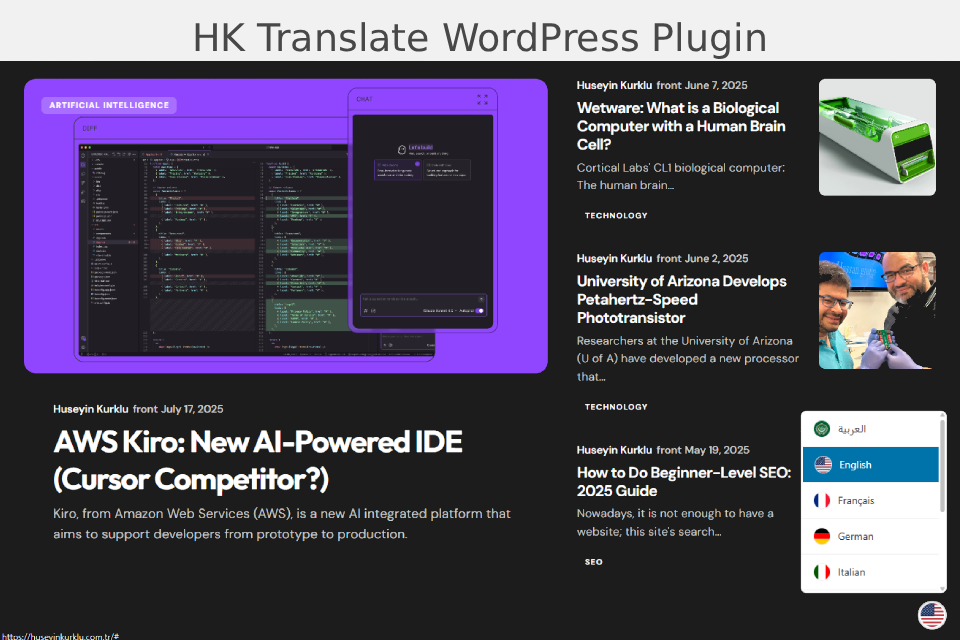This screenshot has width=960, height=640.
Task: Click author Huseyin Kurklu on July 17 post
Action: pyautogui.click(x=91, y=409)
